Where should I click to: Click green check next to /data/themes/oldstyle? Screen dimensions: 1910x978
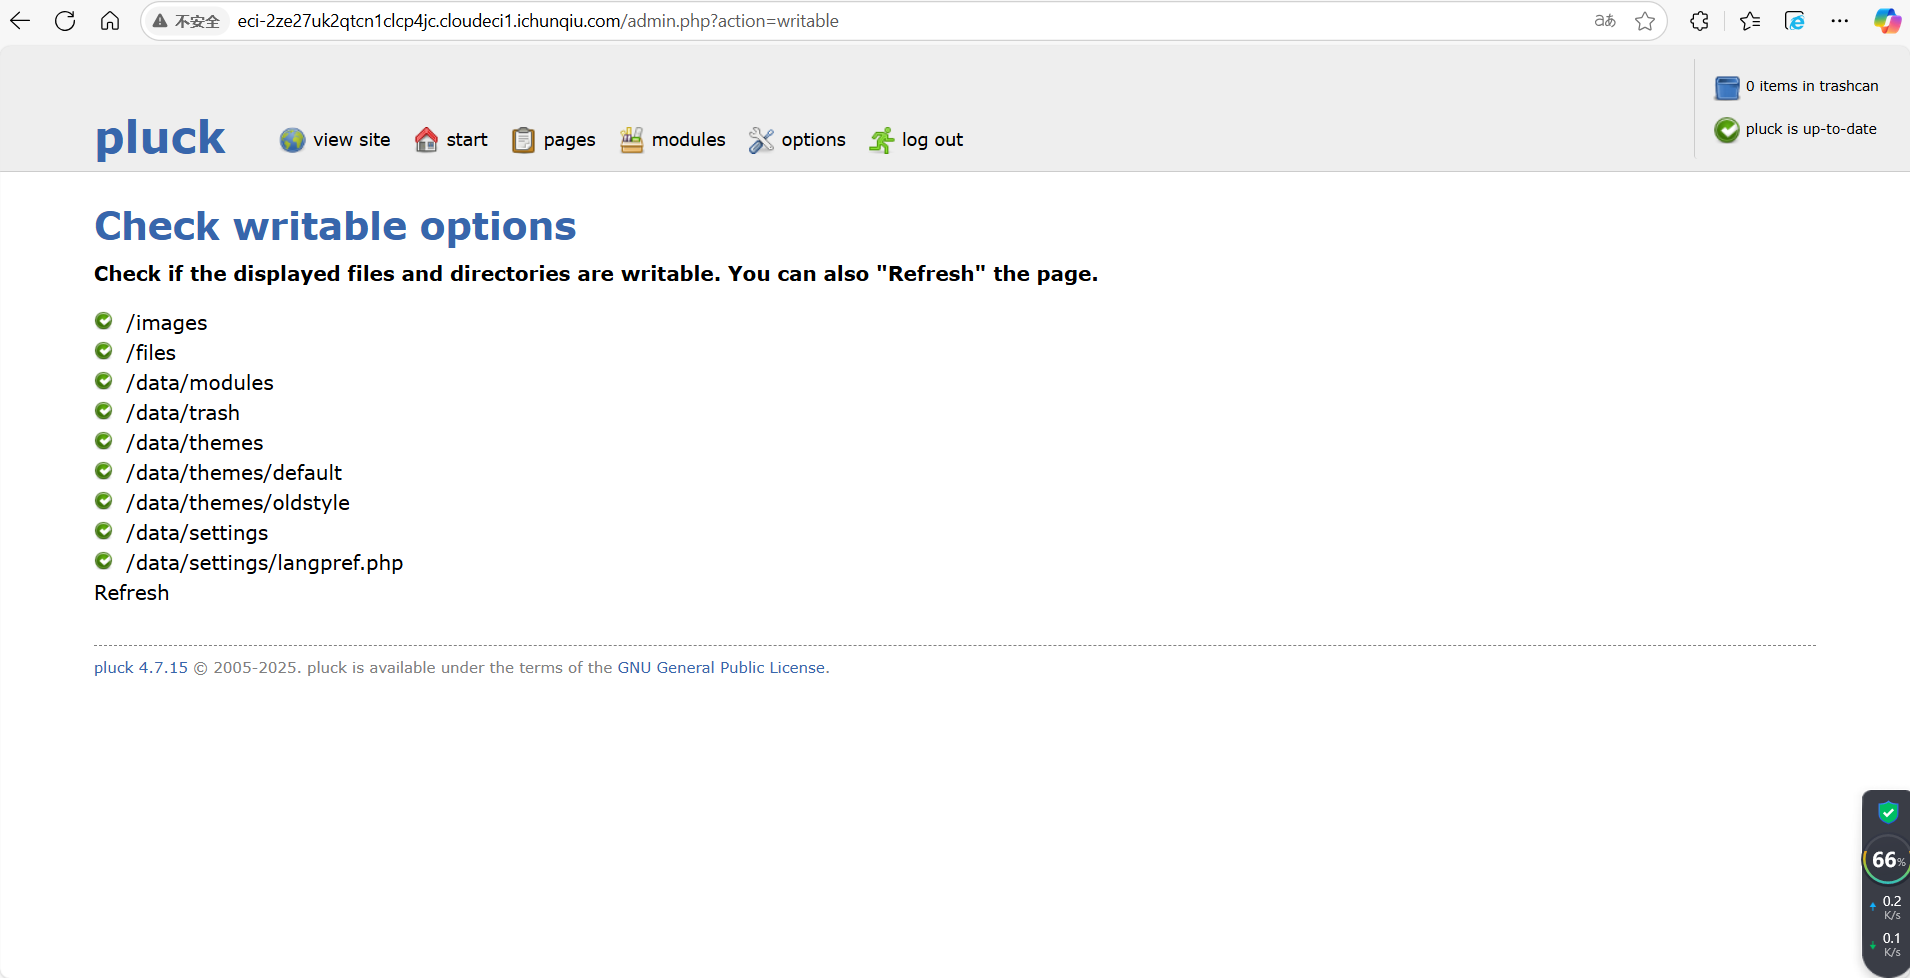pyautogui.click(x=104, y=501)
